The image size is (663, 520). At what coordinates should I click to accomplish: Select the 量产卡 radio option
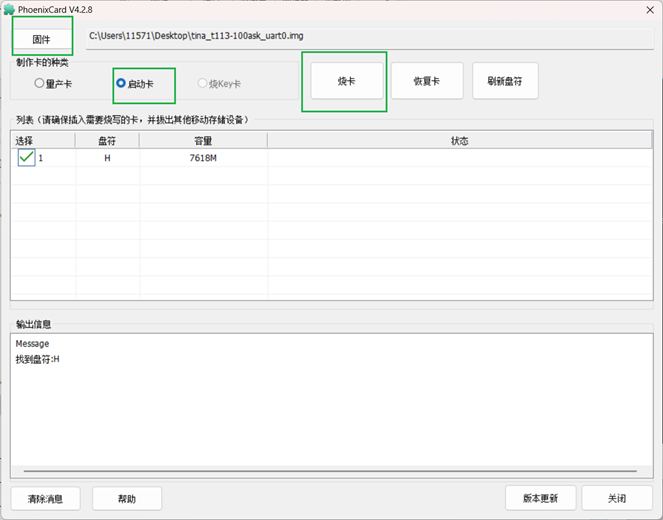(x=53, y=84)
